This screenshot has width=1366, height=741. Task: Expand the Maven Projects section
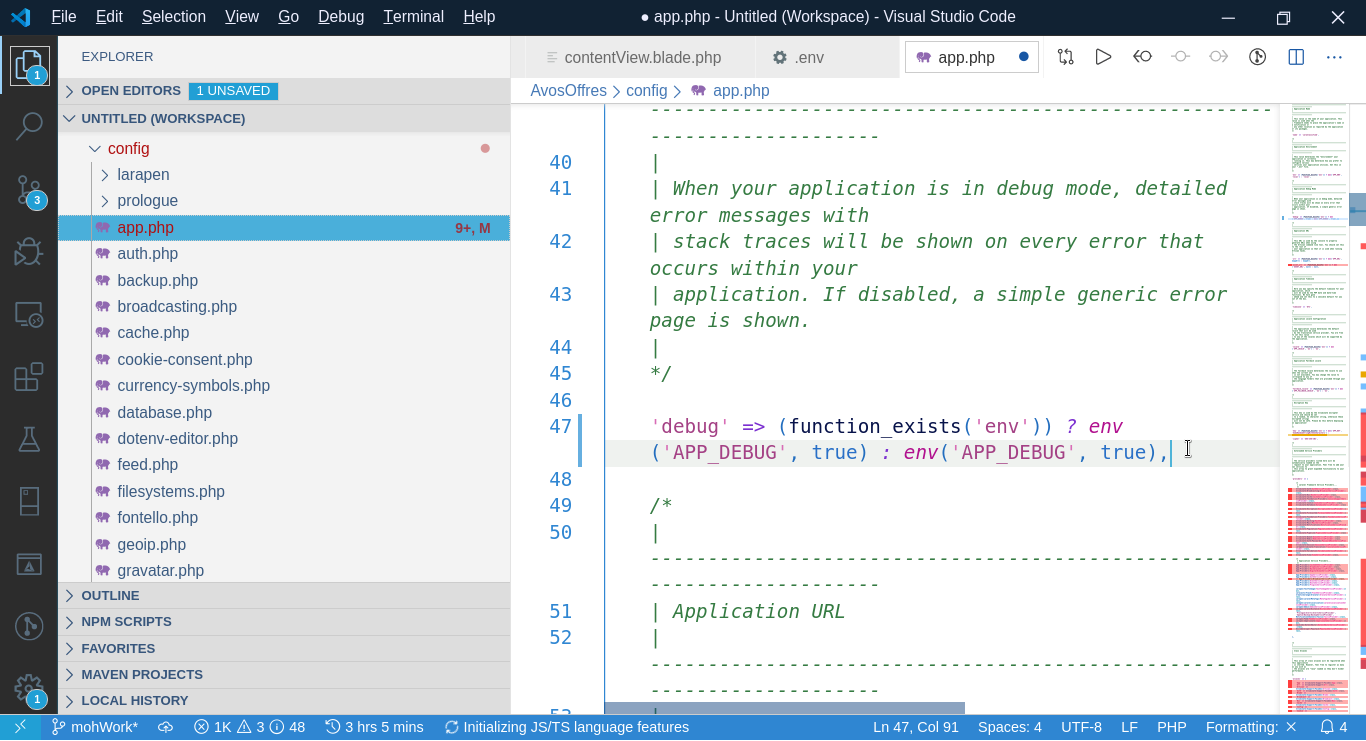pyautogui.click(x=284, y=675)
